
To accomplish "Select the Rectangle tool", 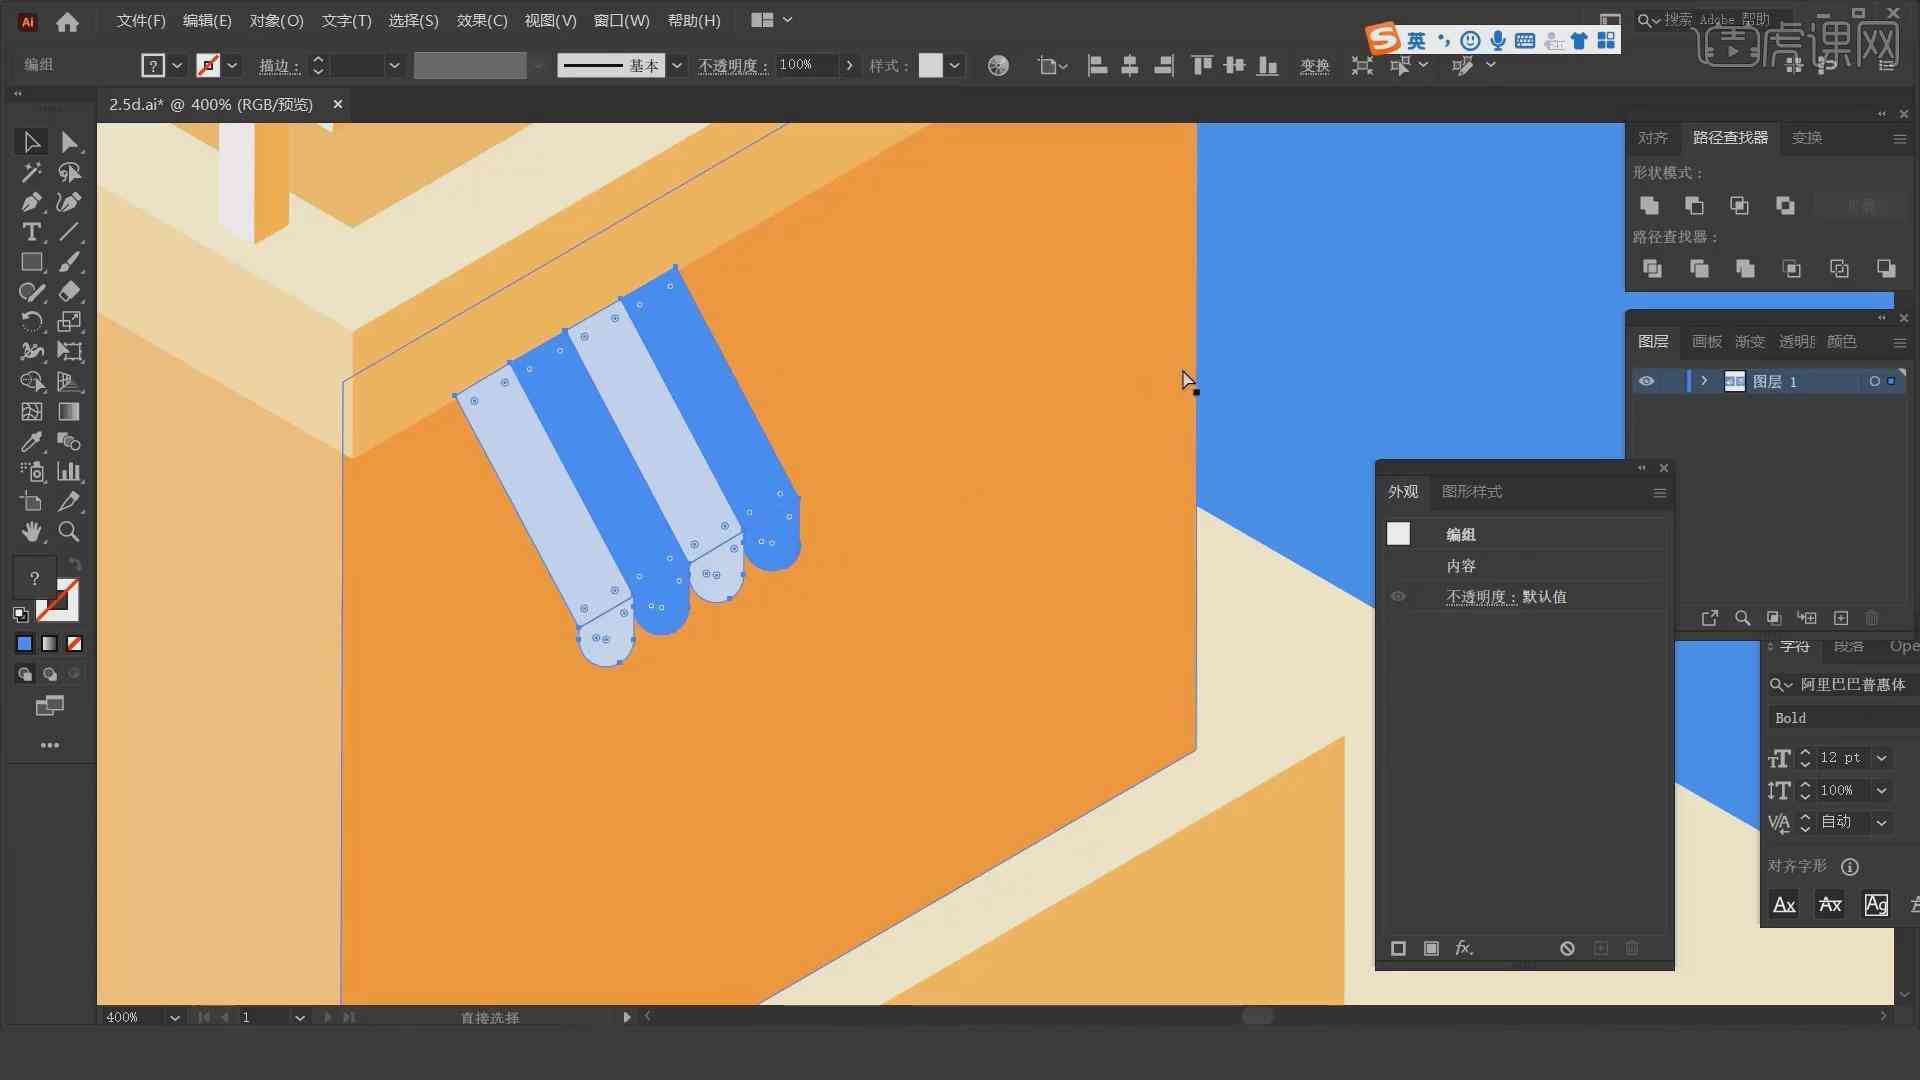I will click(31, 262).
